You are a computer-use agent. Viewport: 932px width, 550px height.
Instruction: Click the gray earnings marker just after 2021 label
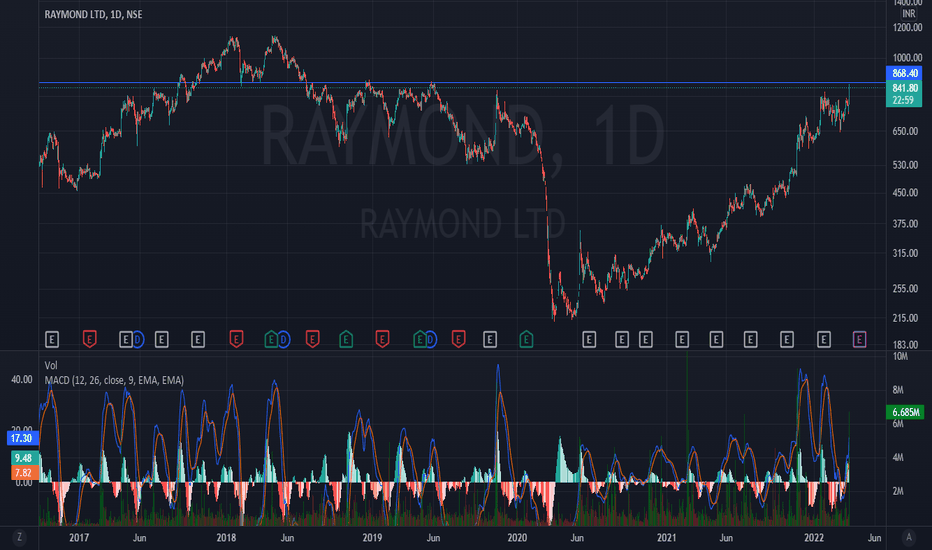(682, 340)
